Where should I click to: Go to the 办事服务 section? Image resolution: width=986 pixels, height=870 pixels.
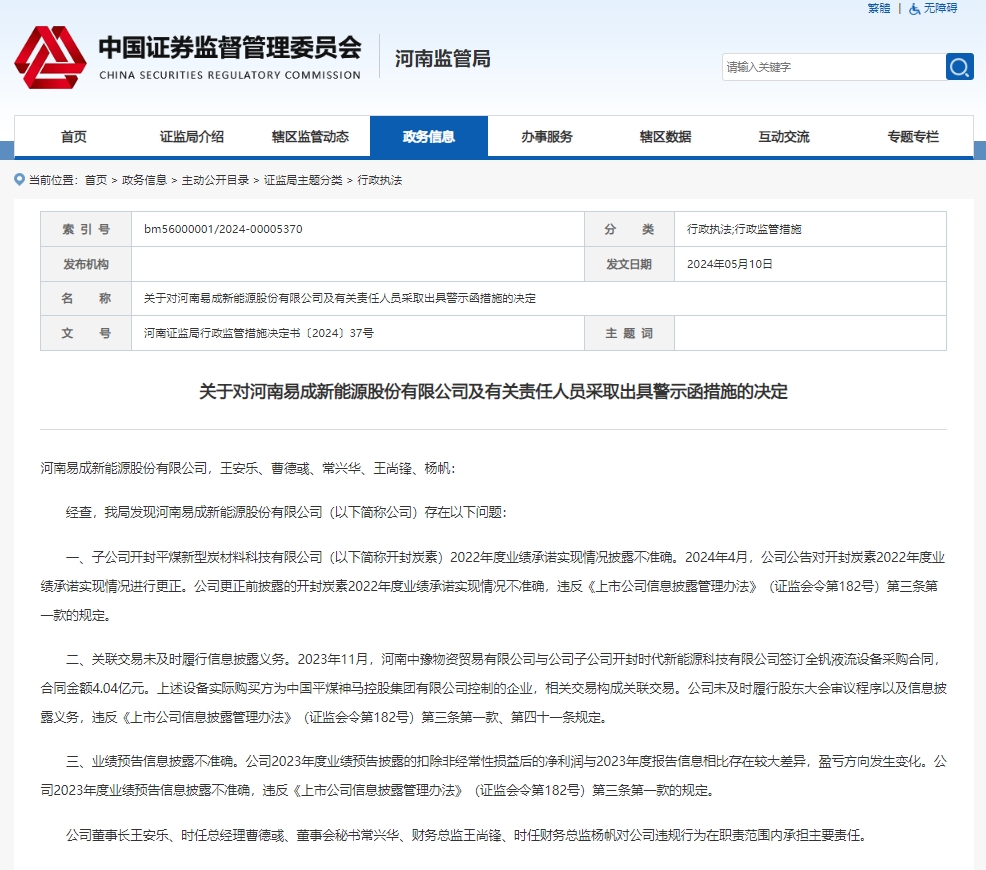tap(547, 137)
